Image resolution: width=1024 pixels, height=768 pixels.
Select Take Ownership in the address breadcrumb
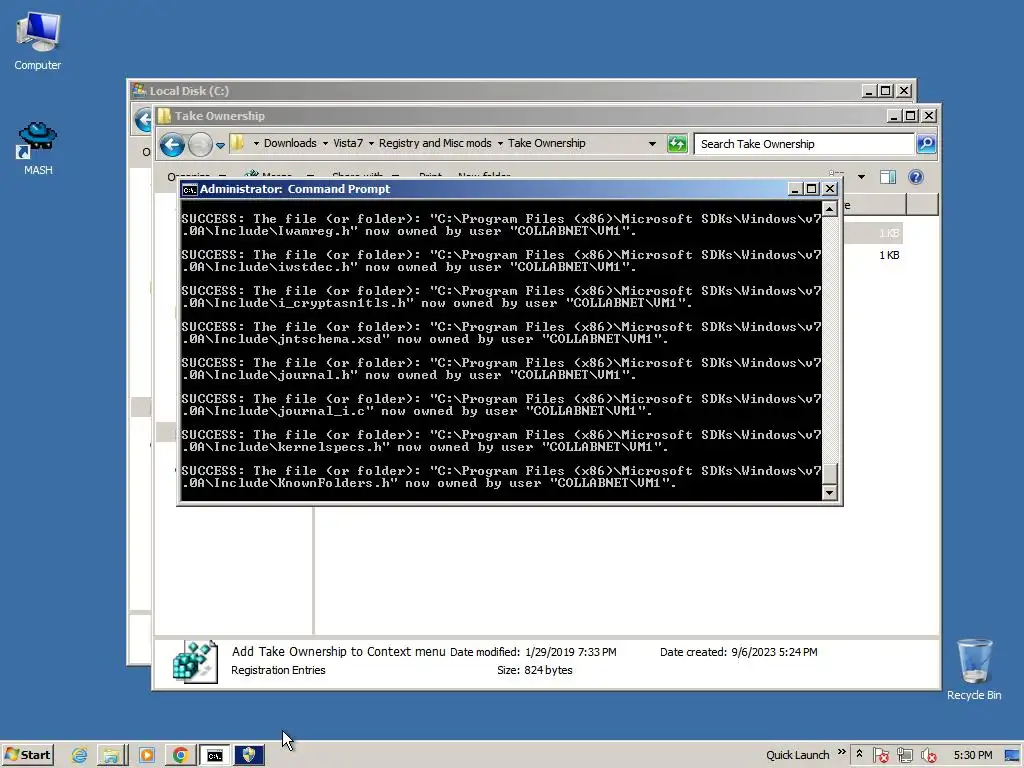coord(547,143)
